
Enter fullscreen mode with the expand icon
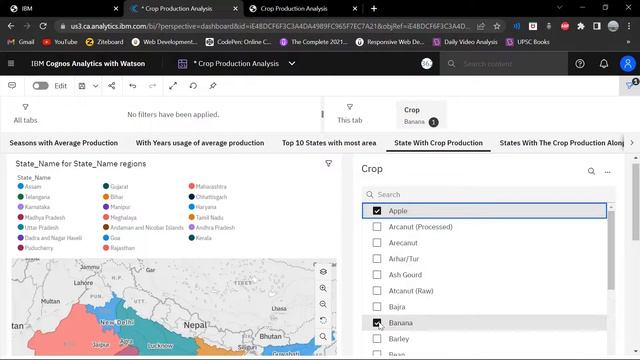click(173, 86)
